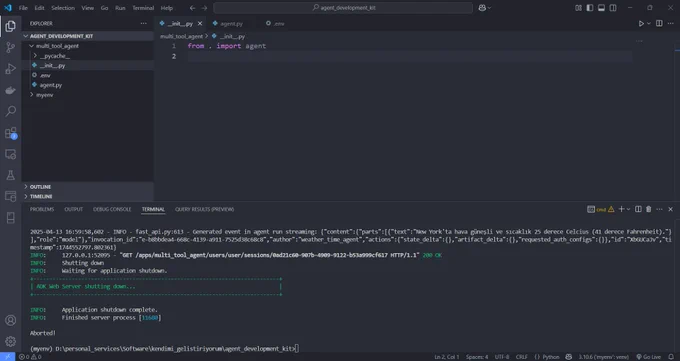680x361 pixels.
Task: Toggle the Secondary Side Bar visibility
Action: click(613, 8)
